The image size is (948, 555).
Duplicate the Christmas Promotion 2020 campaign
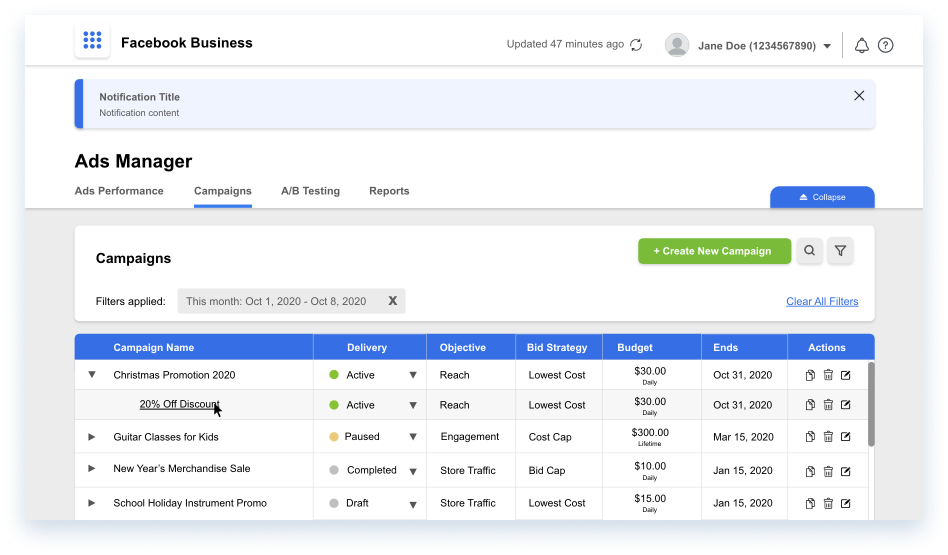tap(810, 375)
